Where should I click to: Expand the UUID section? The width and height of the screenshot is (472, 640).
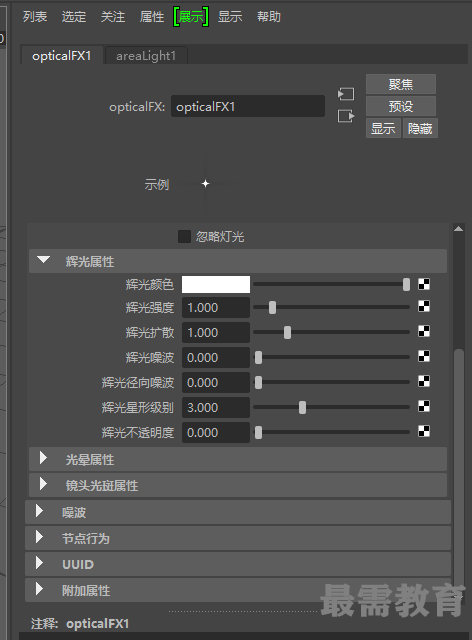[x=39, y=563]
